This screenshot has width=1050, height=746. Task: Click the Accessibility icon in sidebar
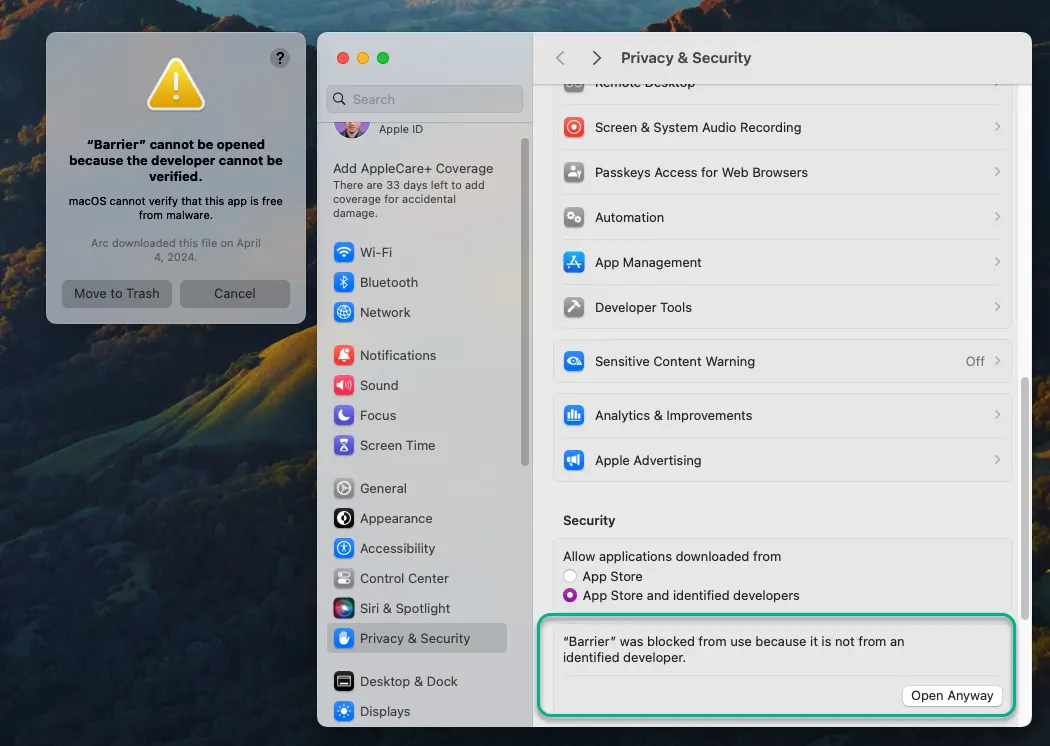coord(344,548)
